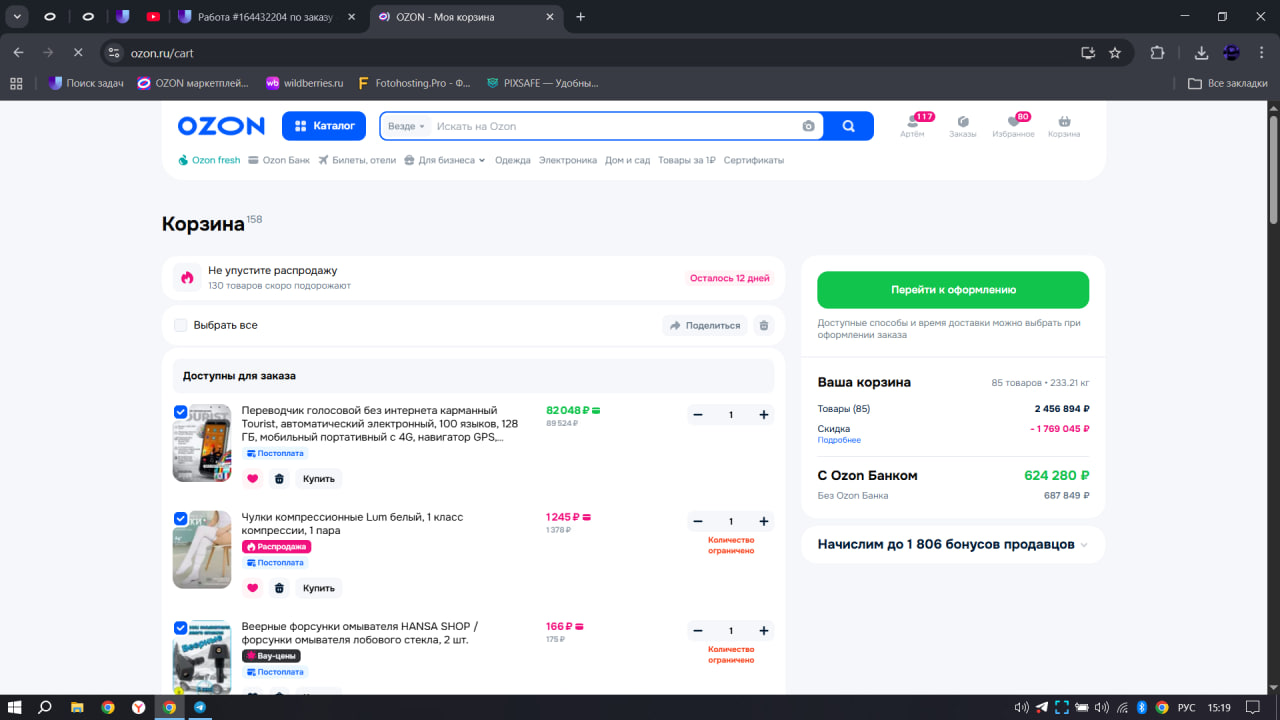This screenshot has width=1280, height=720.
Task: Click the trash icon beside Поделиться
Action: tap(764, 325)
